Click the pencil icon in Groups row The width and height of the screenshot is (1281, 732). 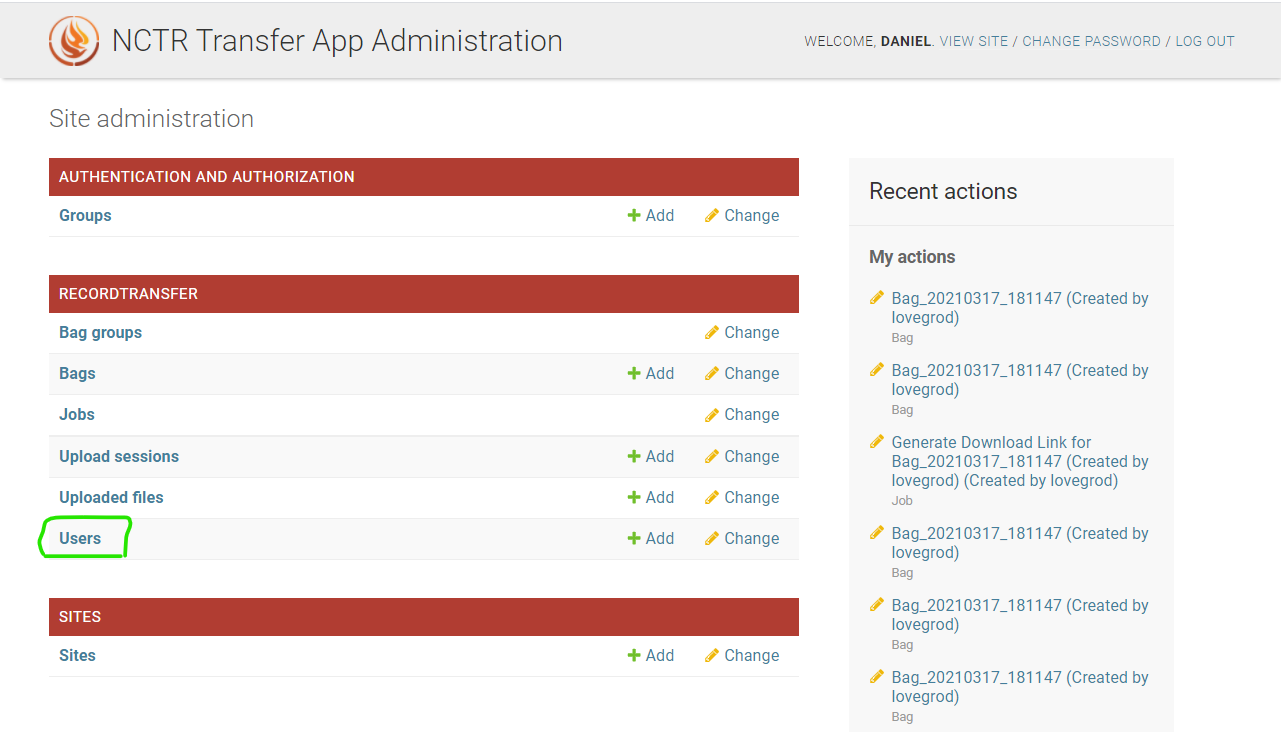(712, 215)
